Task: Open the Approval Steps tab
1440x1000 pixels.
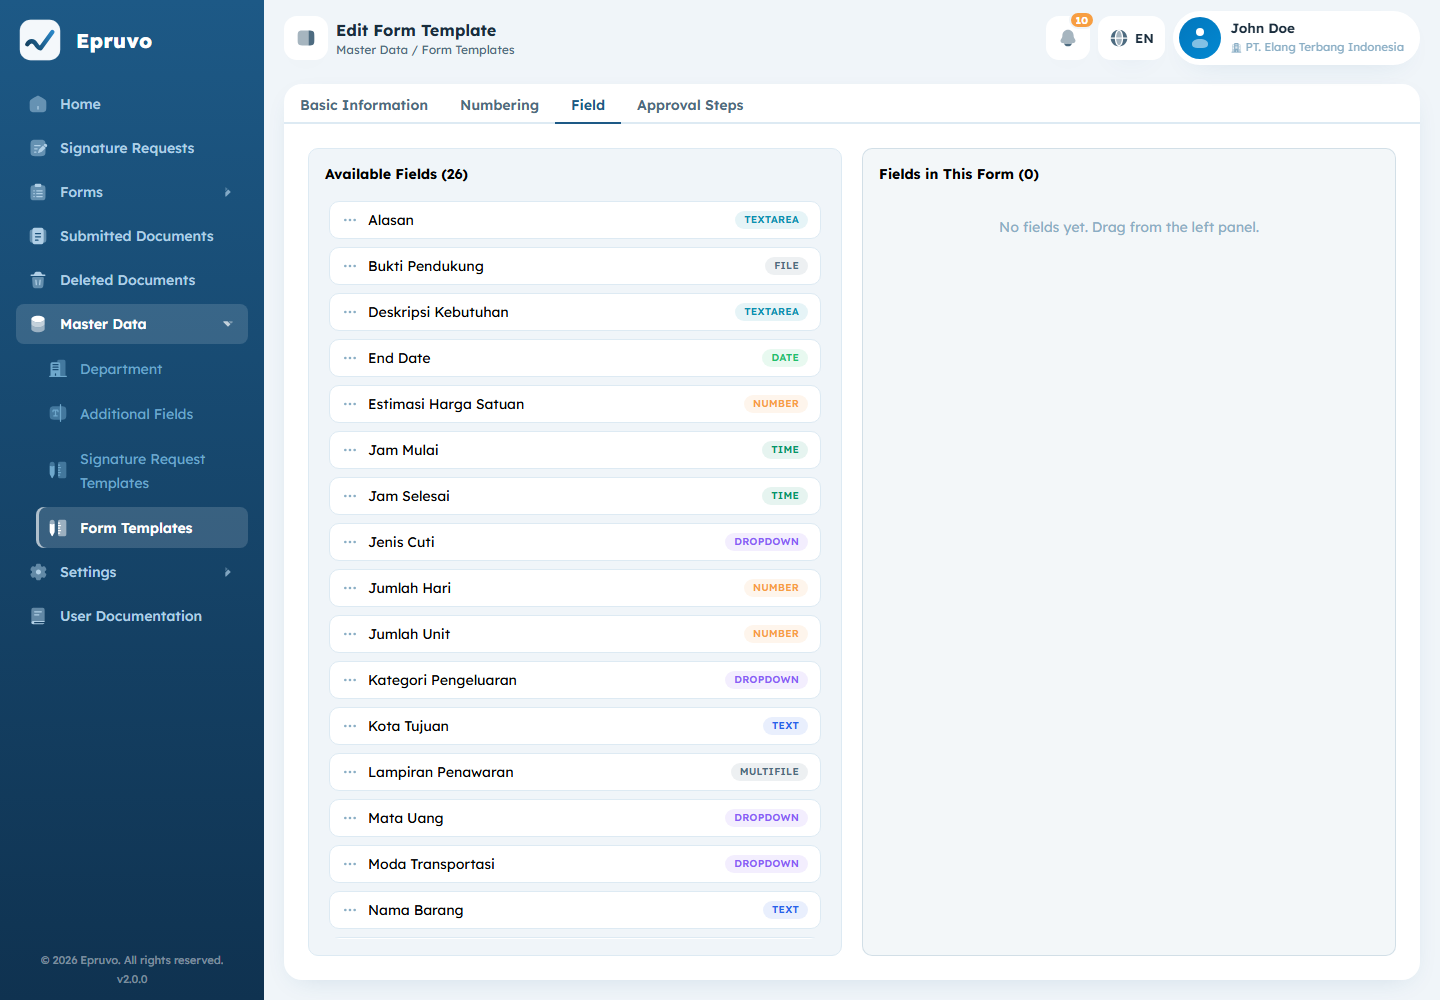Action: tap(690, 105)
